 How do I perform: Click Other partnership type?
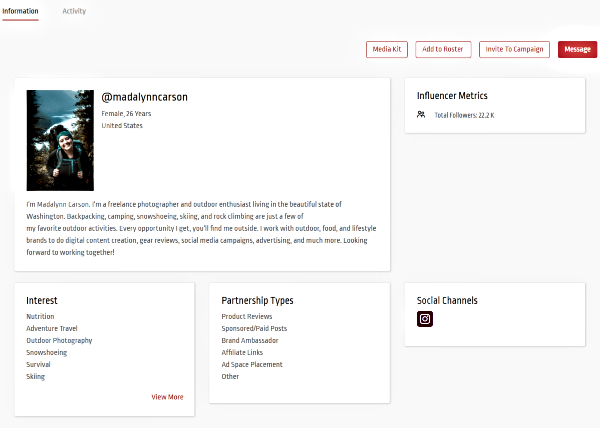point(230,376)
